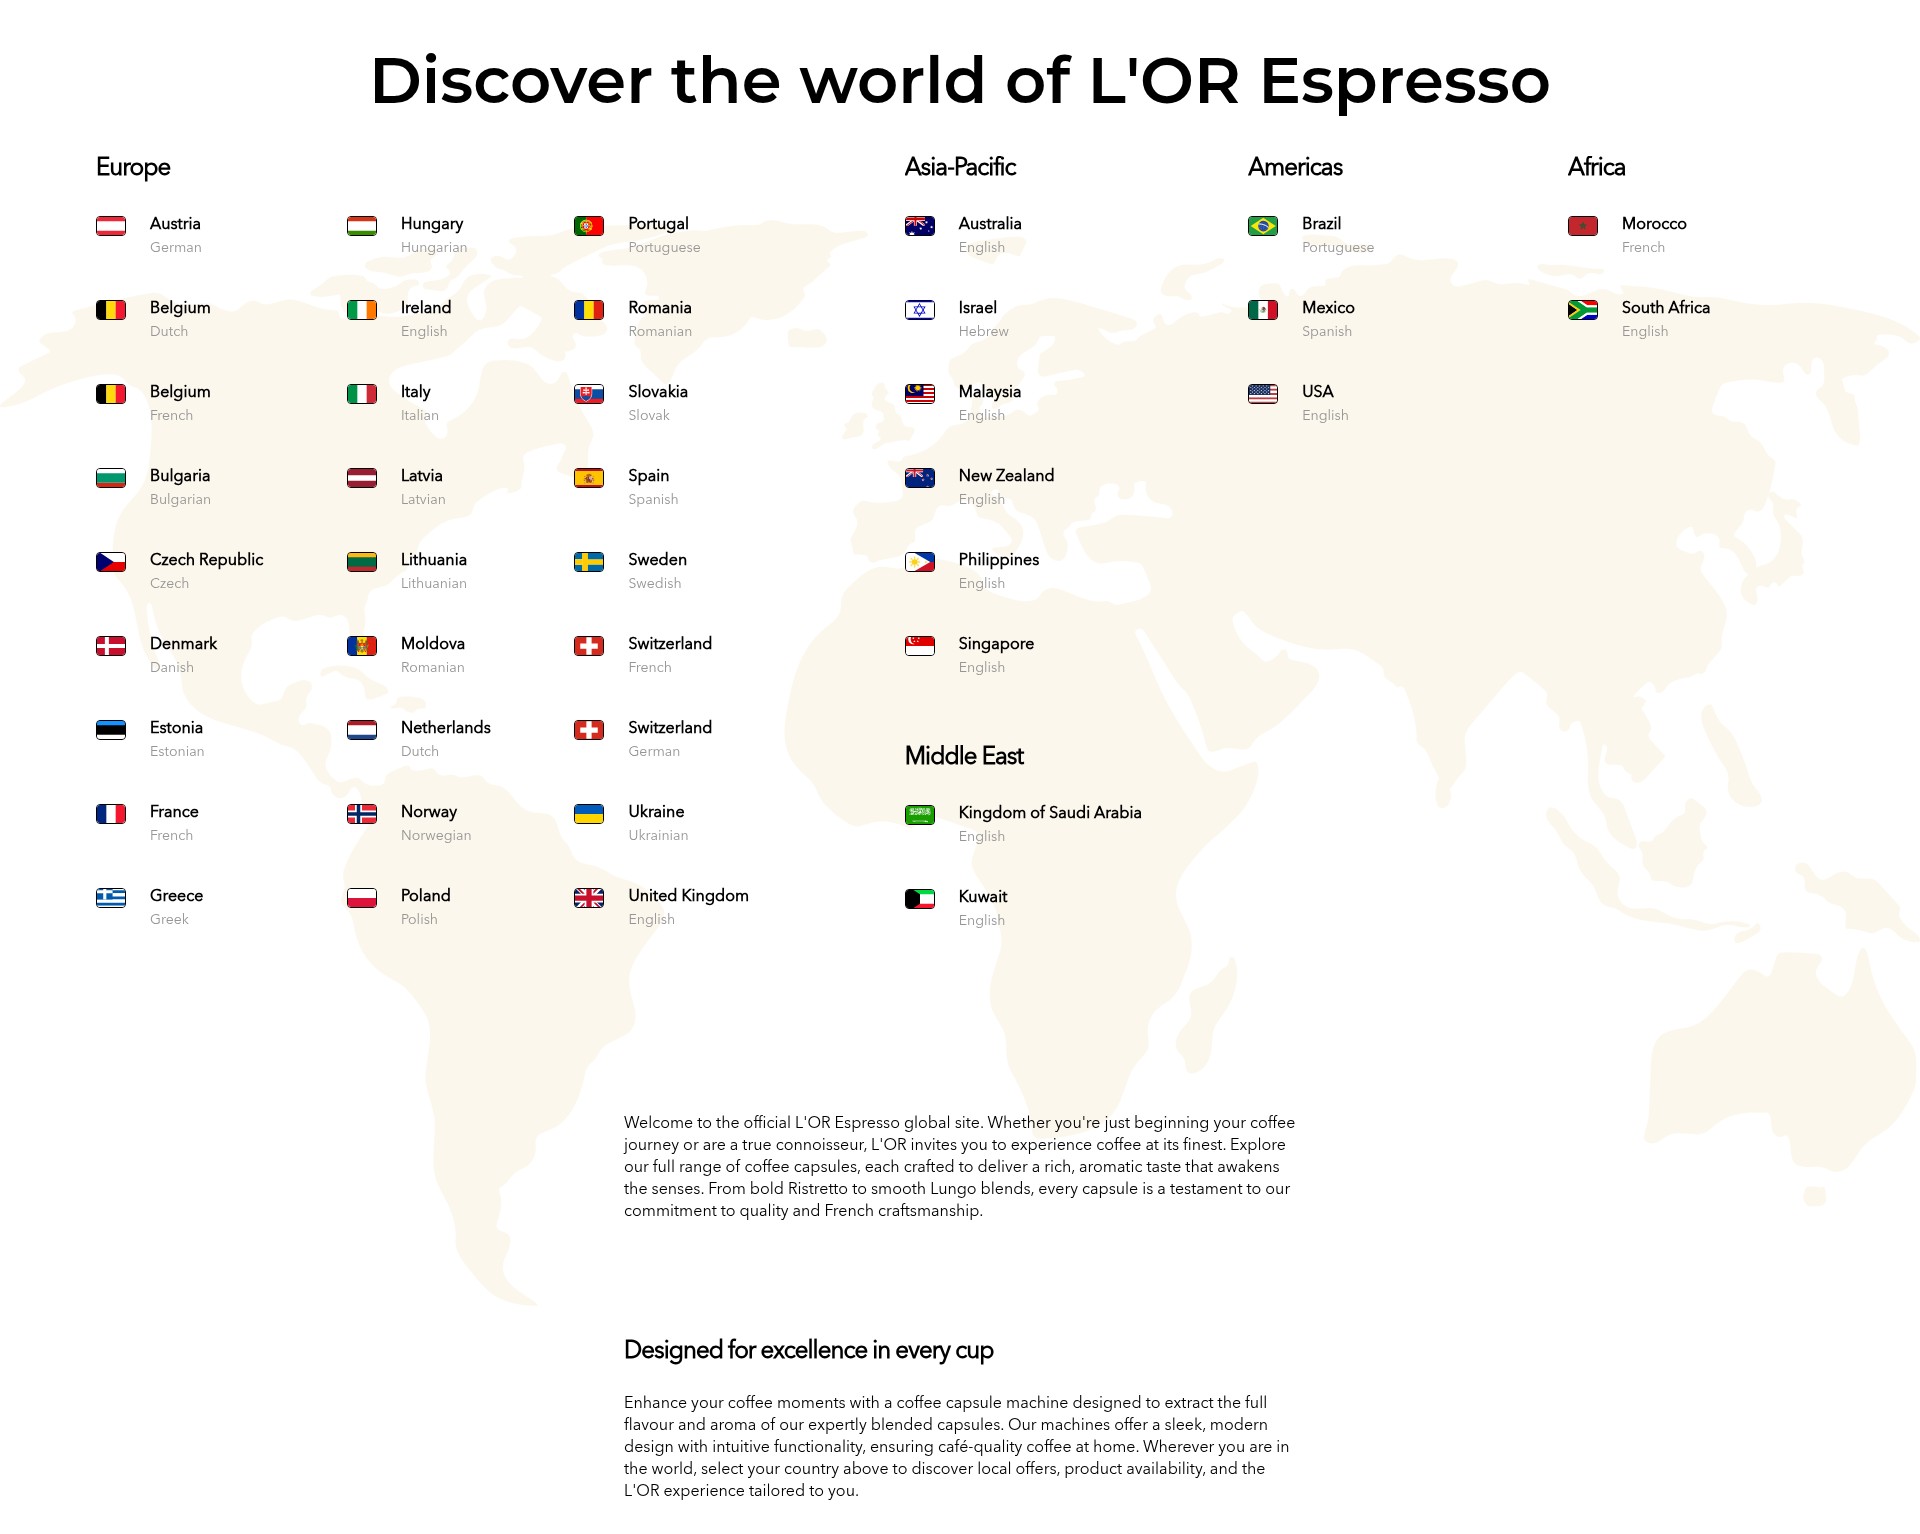Click the Europe region heading
Screen dimensions: 1920x1534
pos(133,167)
